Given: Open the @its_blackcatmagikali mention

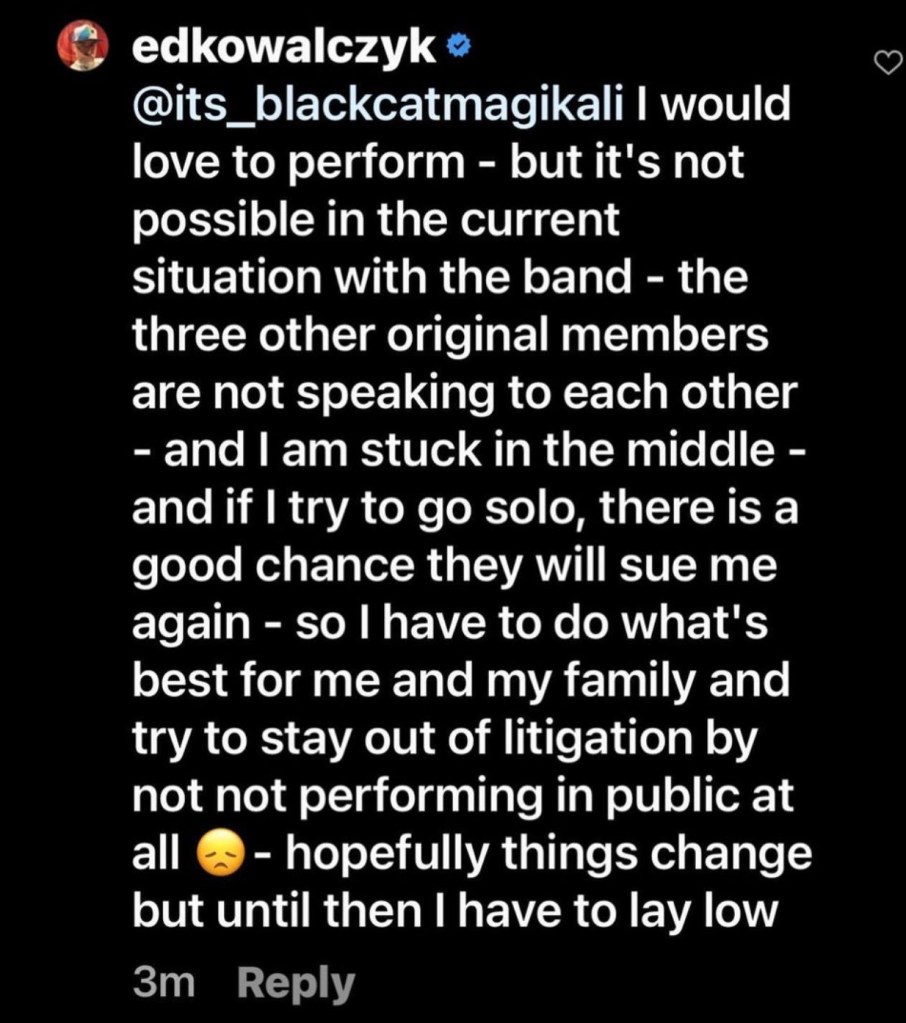Looking at the screenshot, I should tap(377, 104).
